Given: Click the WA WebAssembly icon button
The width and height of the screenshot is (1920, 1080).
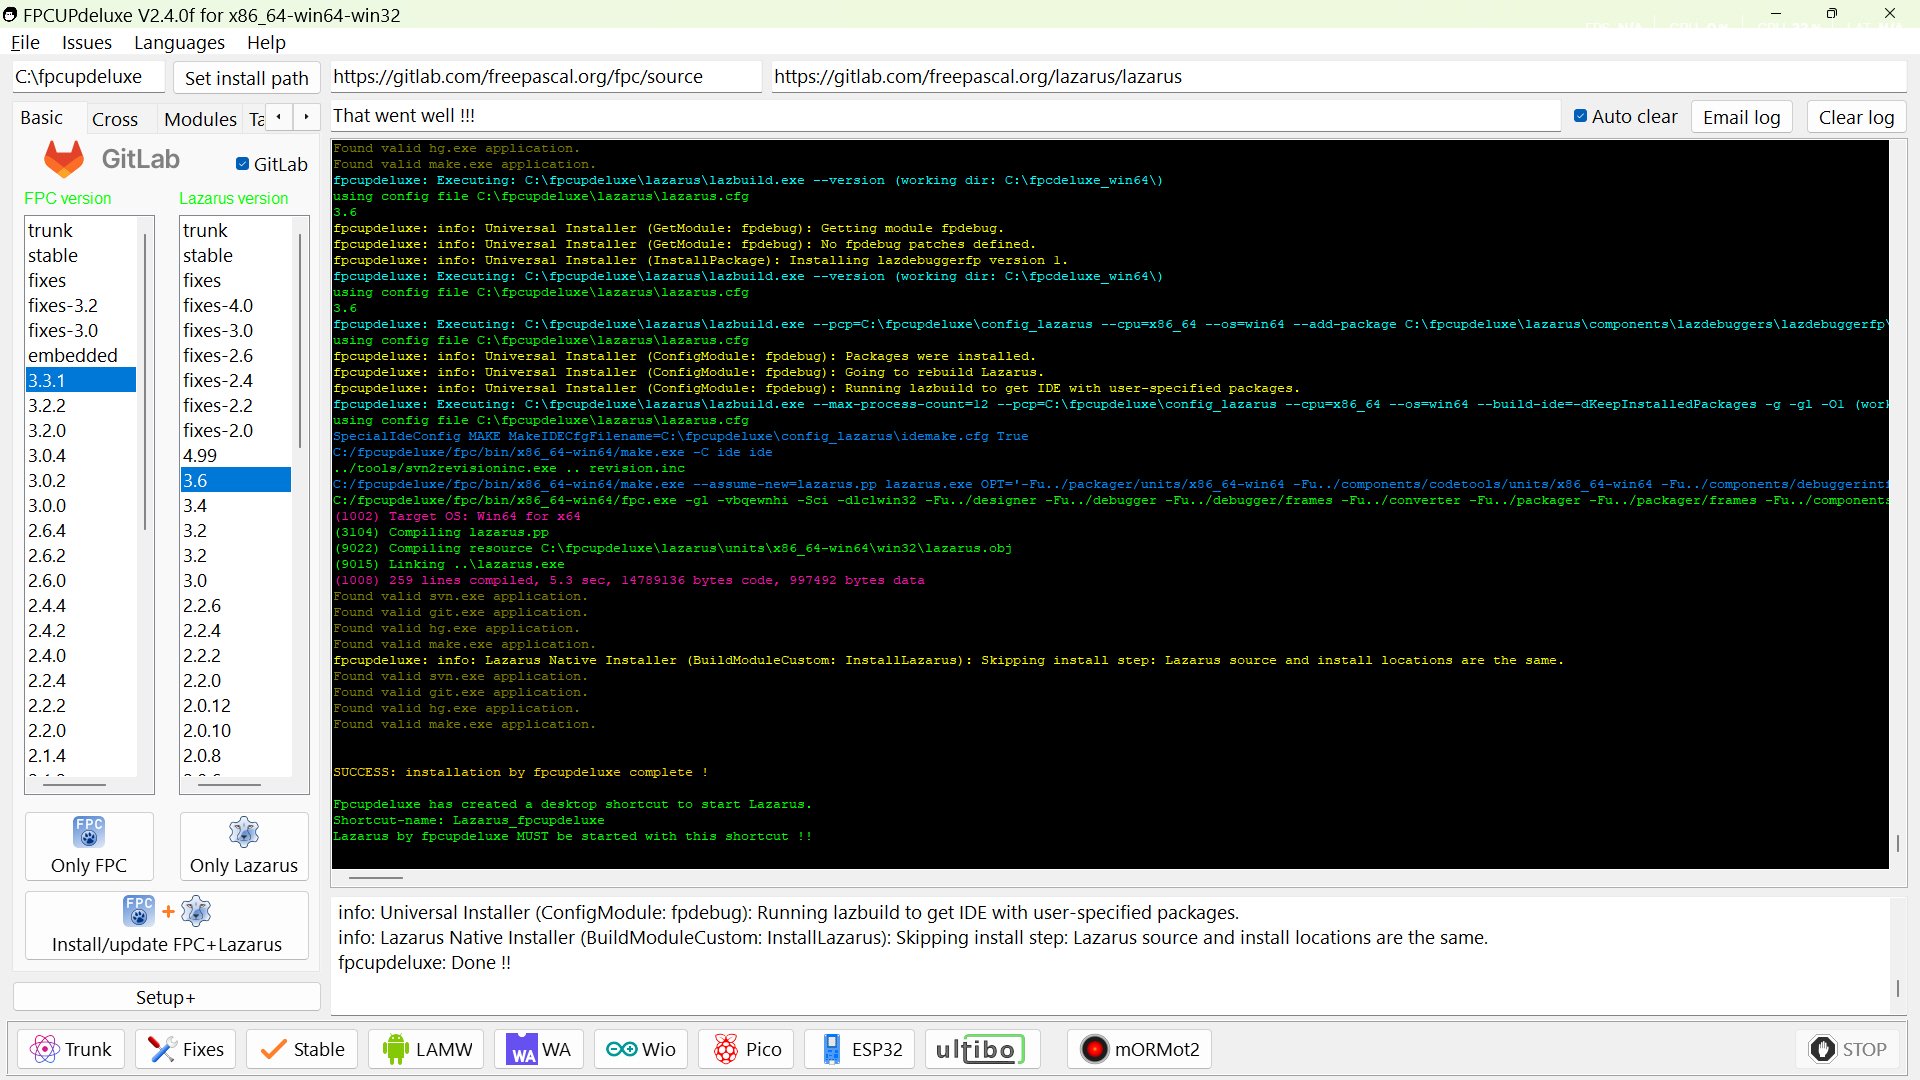Looking at the screenshot, I should (539, 1049).
